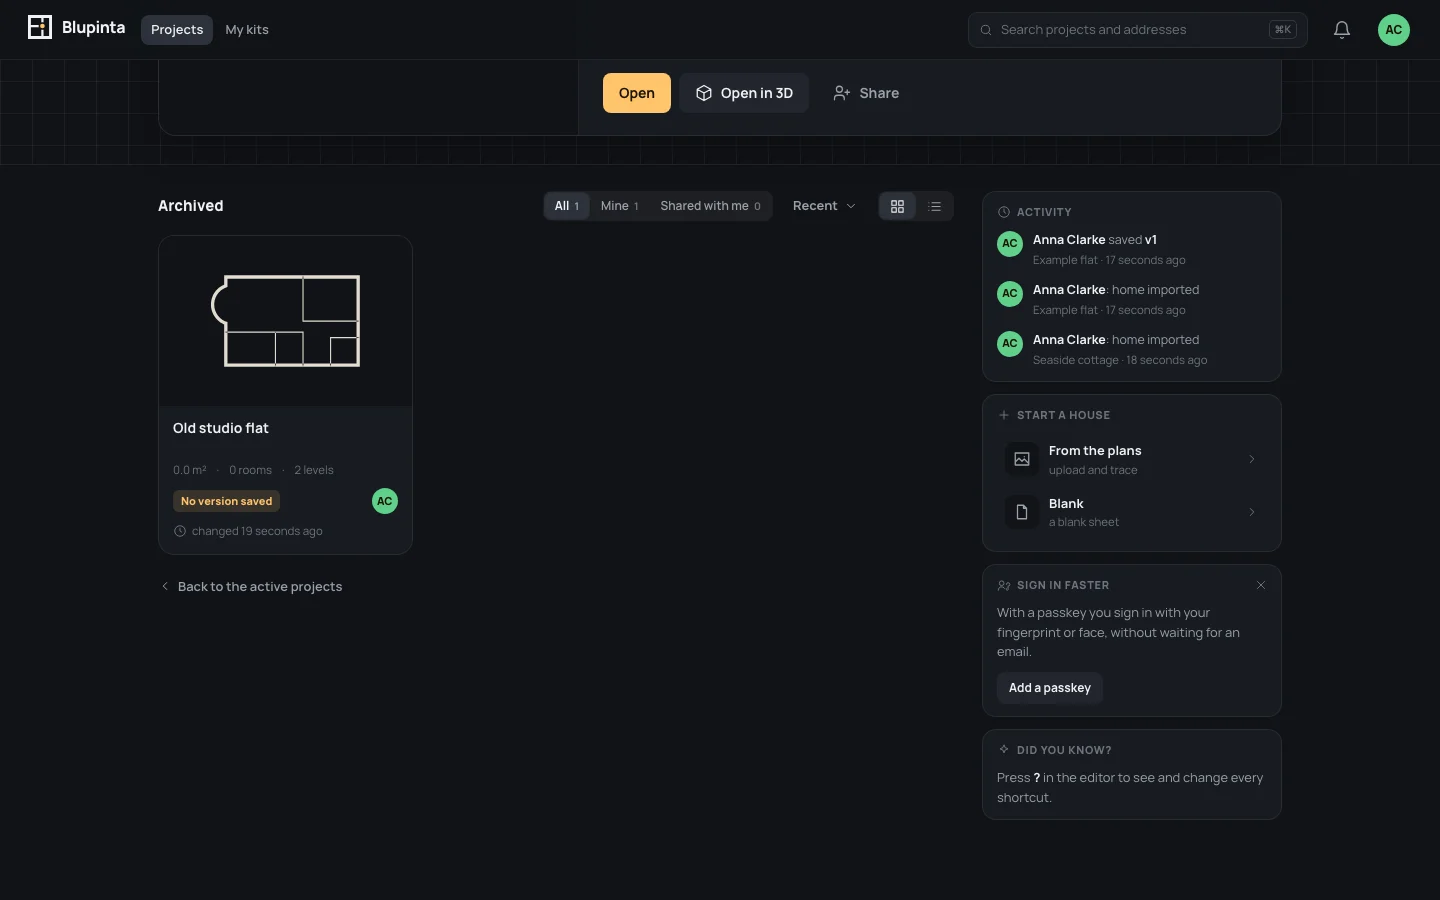Viewport: 1440px width, 900px height.
Task: Show All projects filter
Action: [x=567, y=206]
